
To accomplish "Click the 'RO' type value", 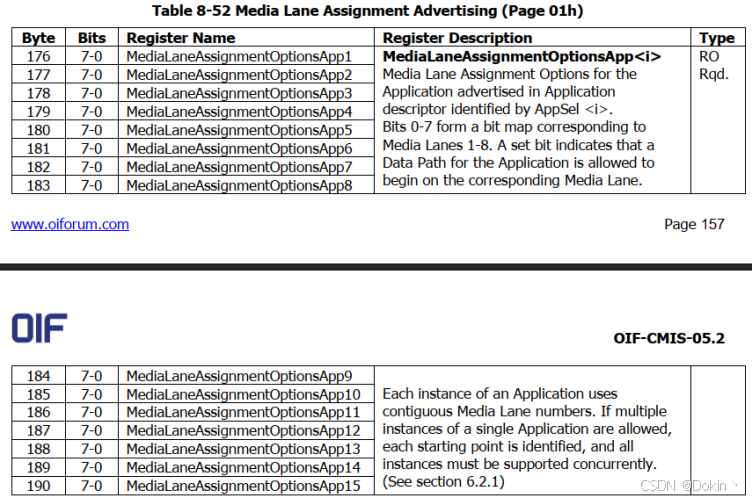I will click(709, 57).
